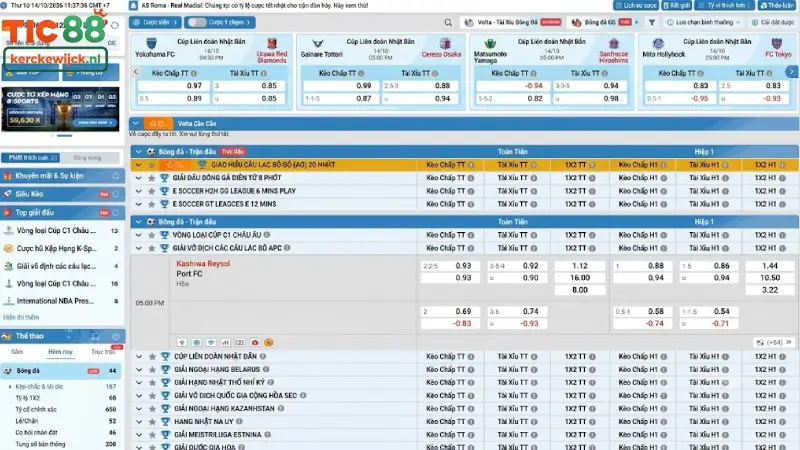Click the search magnifier icon

[x=448, y=22]
